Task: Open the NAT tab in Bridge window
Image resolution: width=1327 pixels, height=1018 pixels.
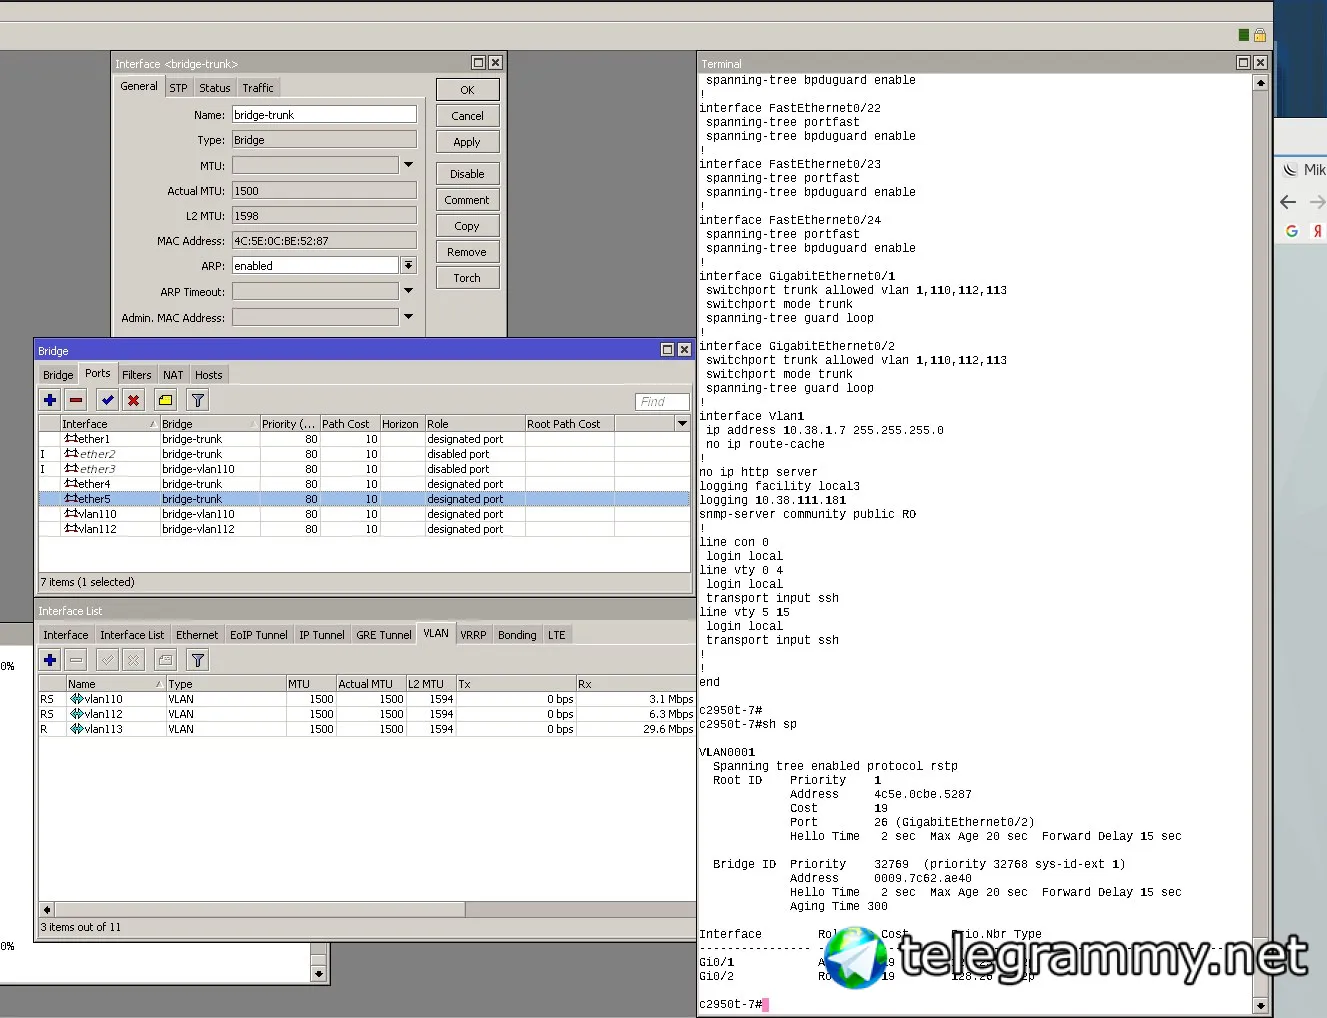Action: point(173,375)
